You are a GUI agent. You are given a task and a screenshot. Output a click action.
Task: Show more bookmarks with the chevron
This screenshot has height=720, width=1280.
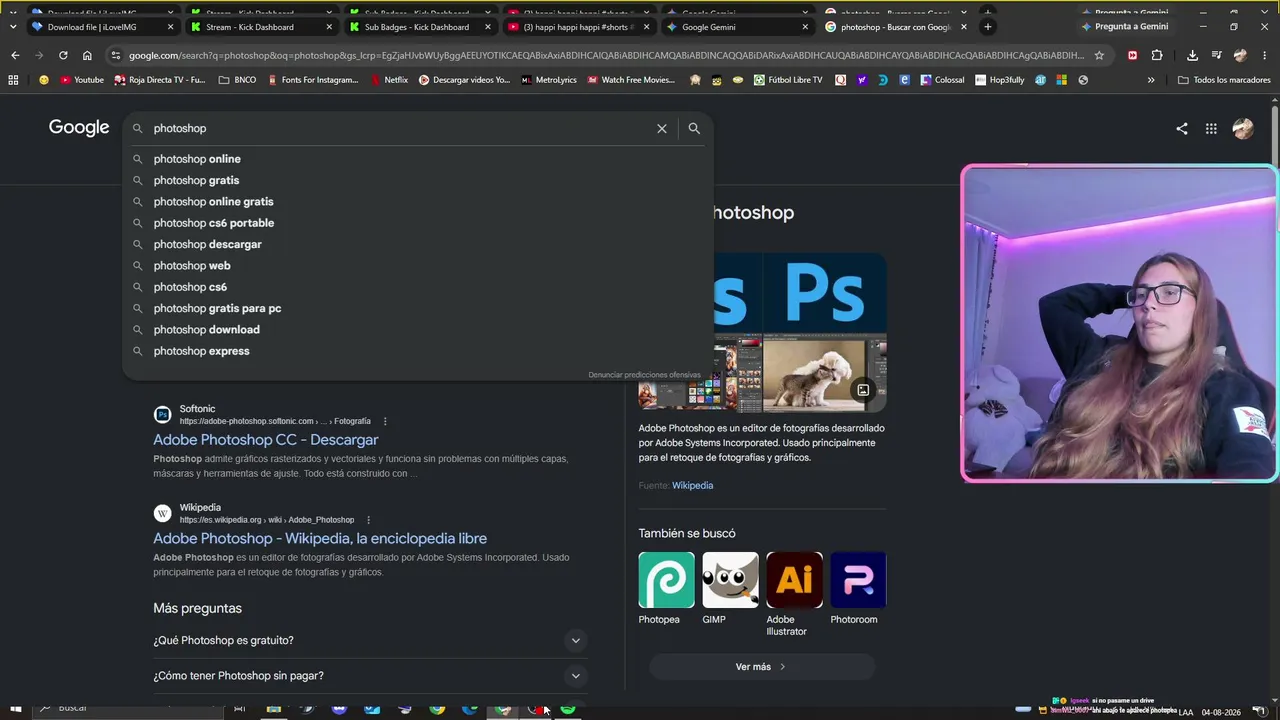1151,80
